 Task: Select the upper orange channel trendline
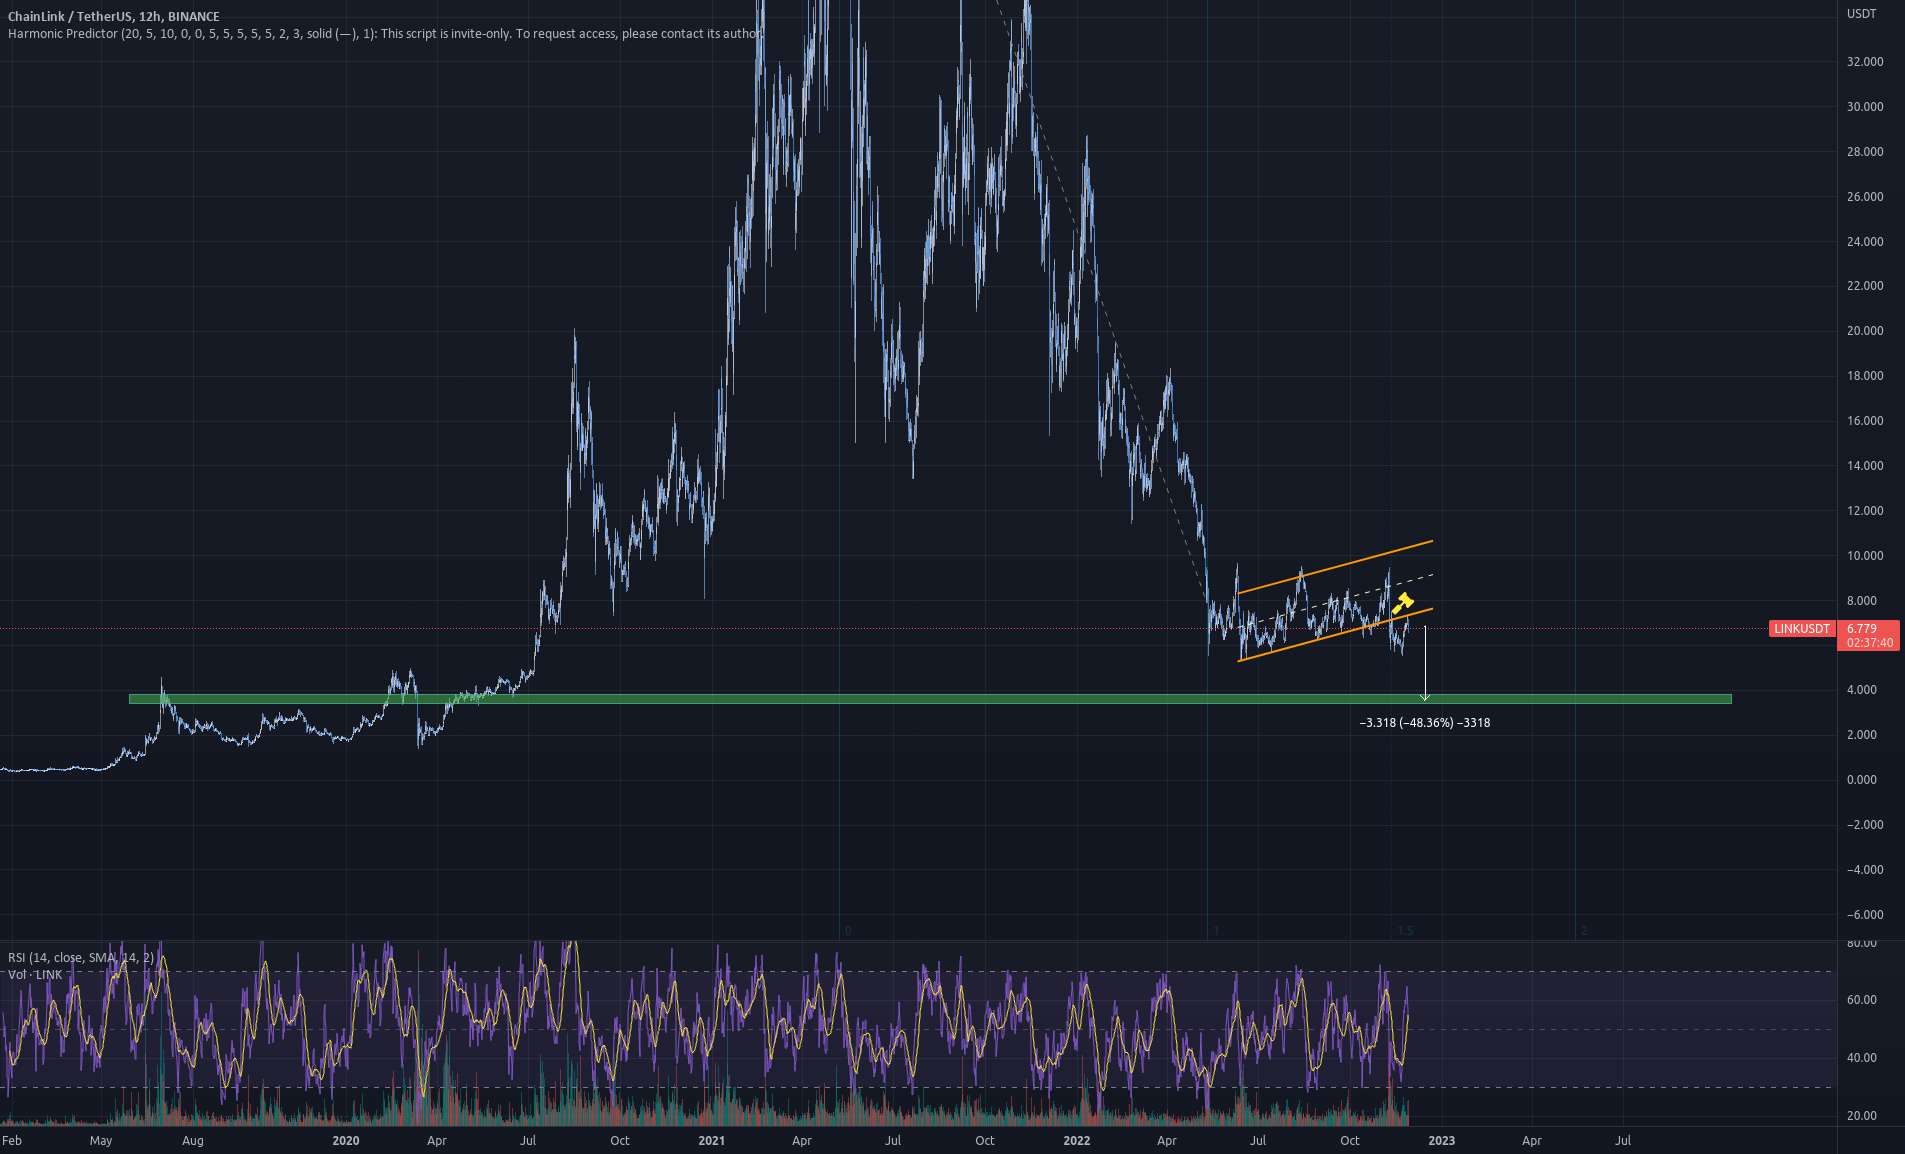click(x=1335, y=567)
